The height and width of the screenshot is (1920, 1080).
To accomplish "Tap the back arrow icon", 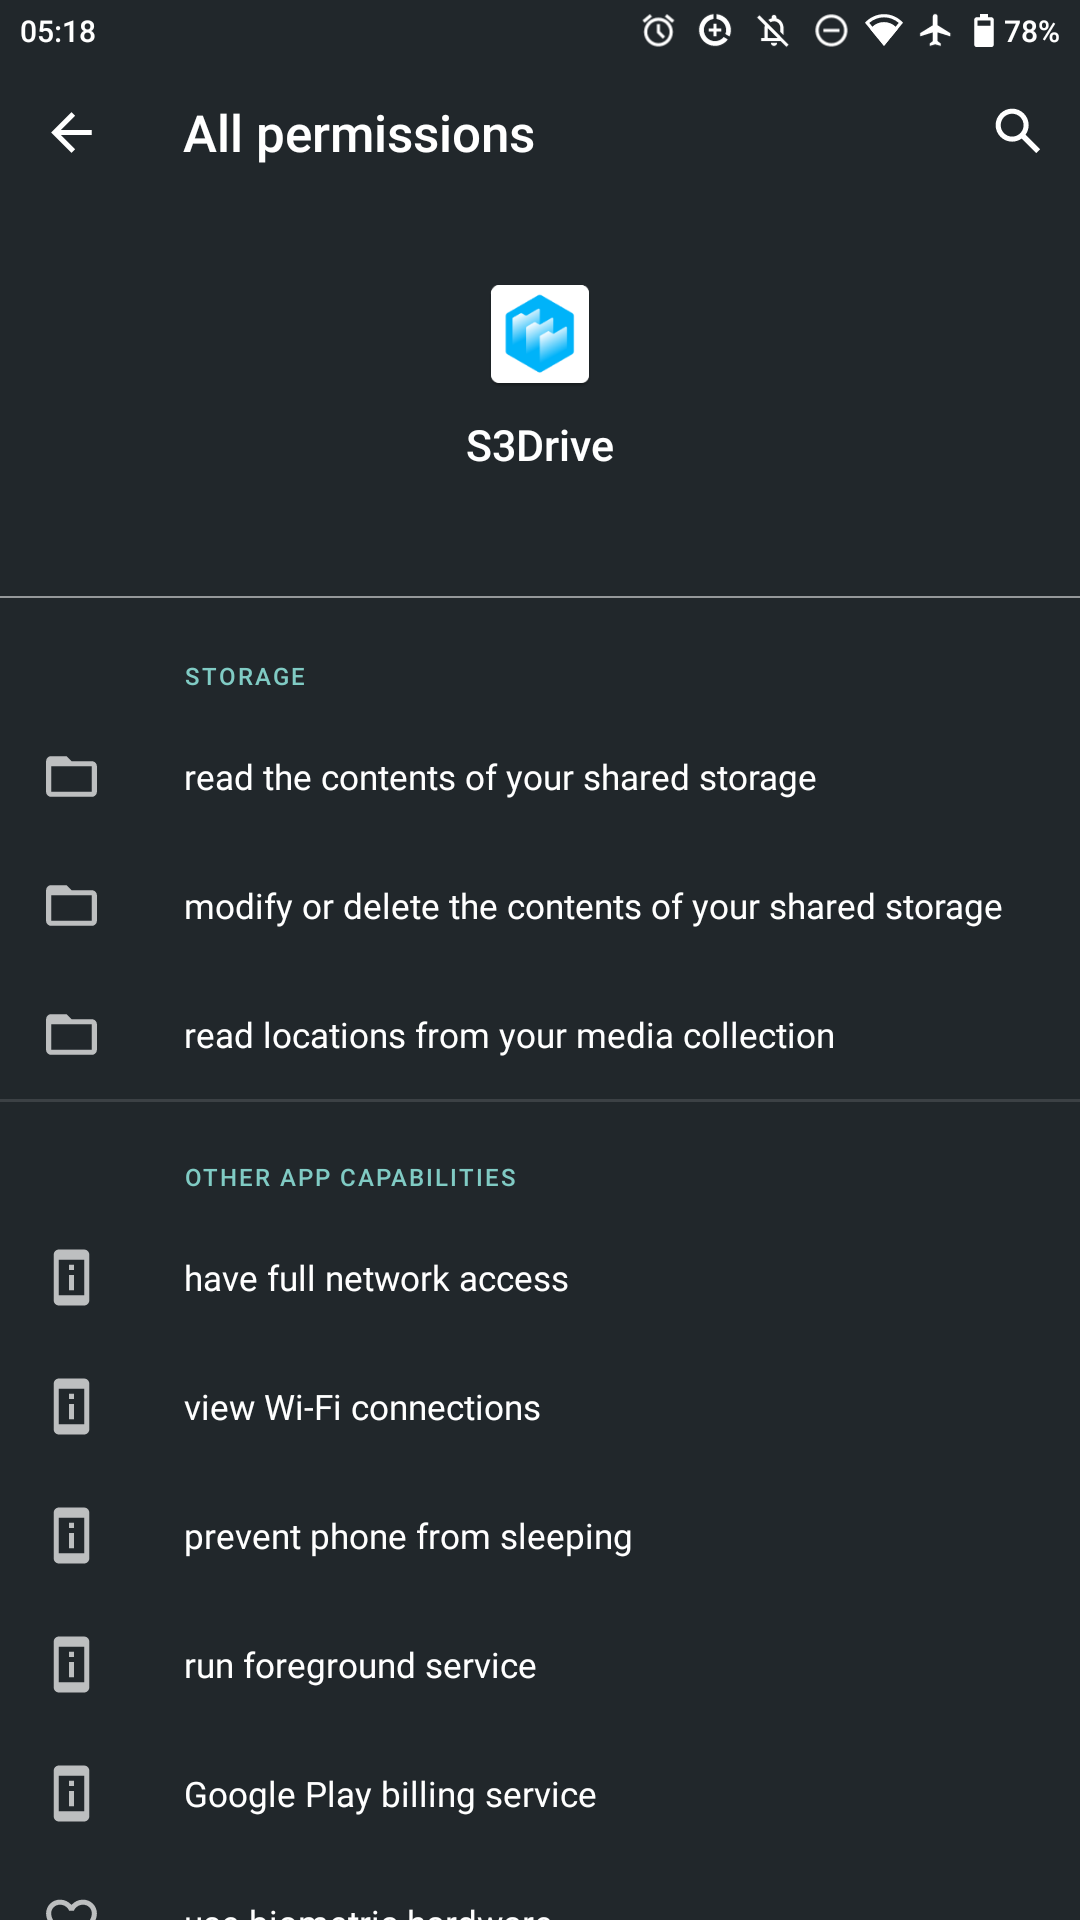I will (x=71, y=133).
